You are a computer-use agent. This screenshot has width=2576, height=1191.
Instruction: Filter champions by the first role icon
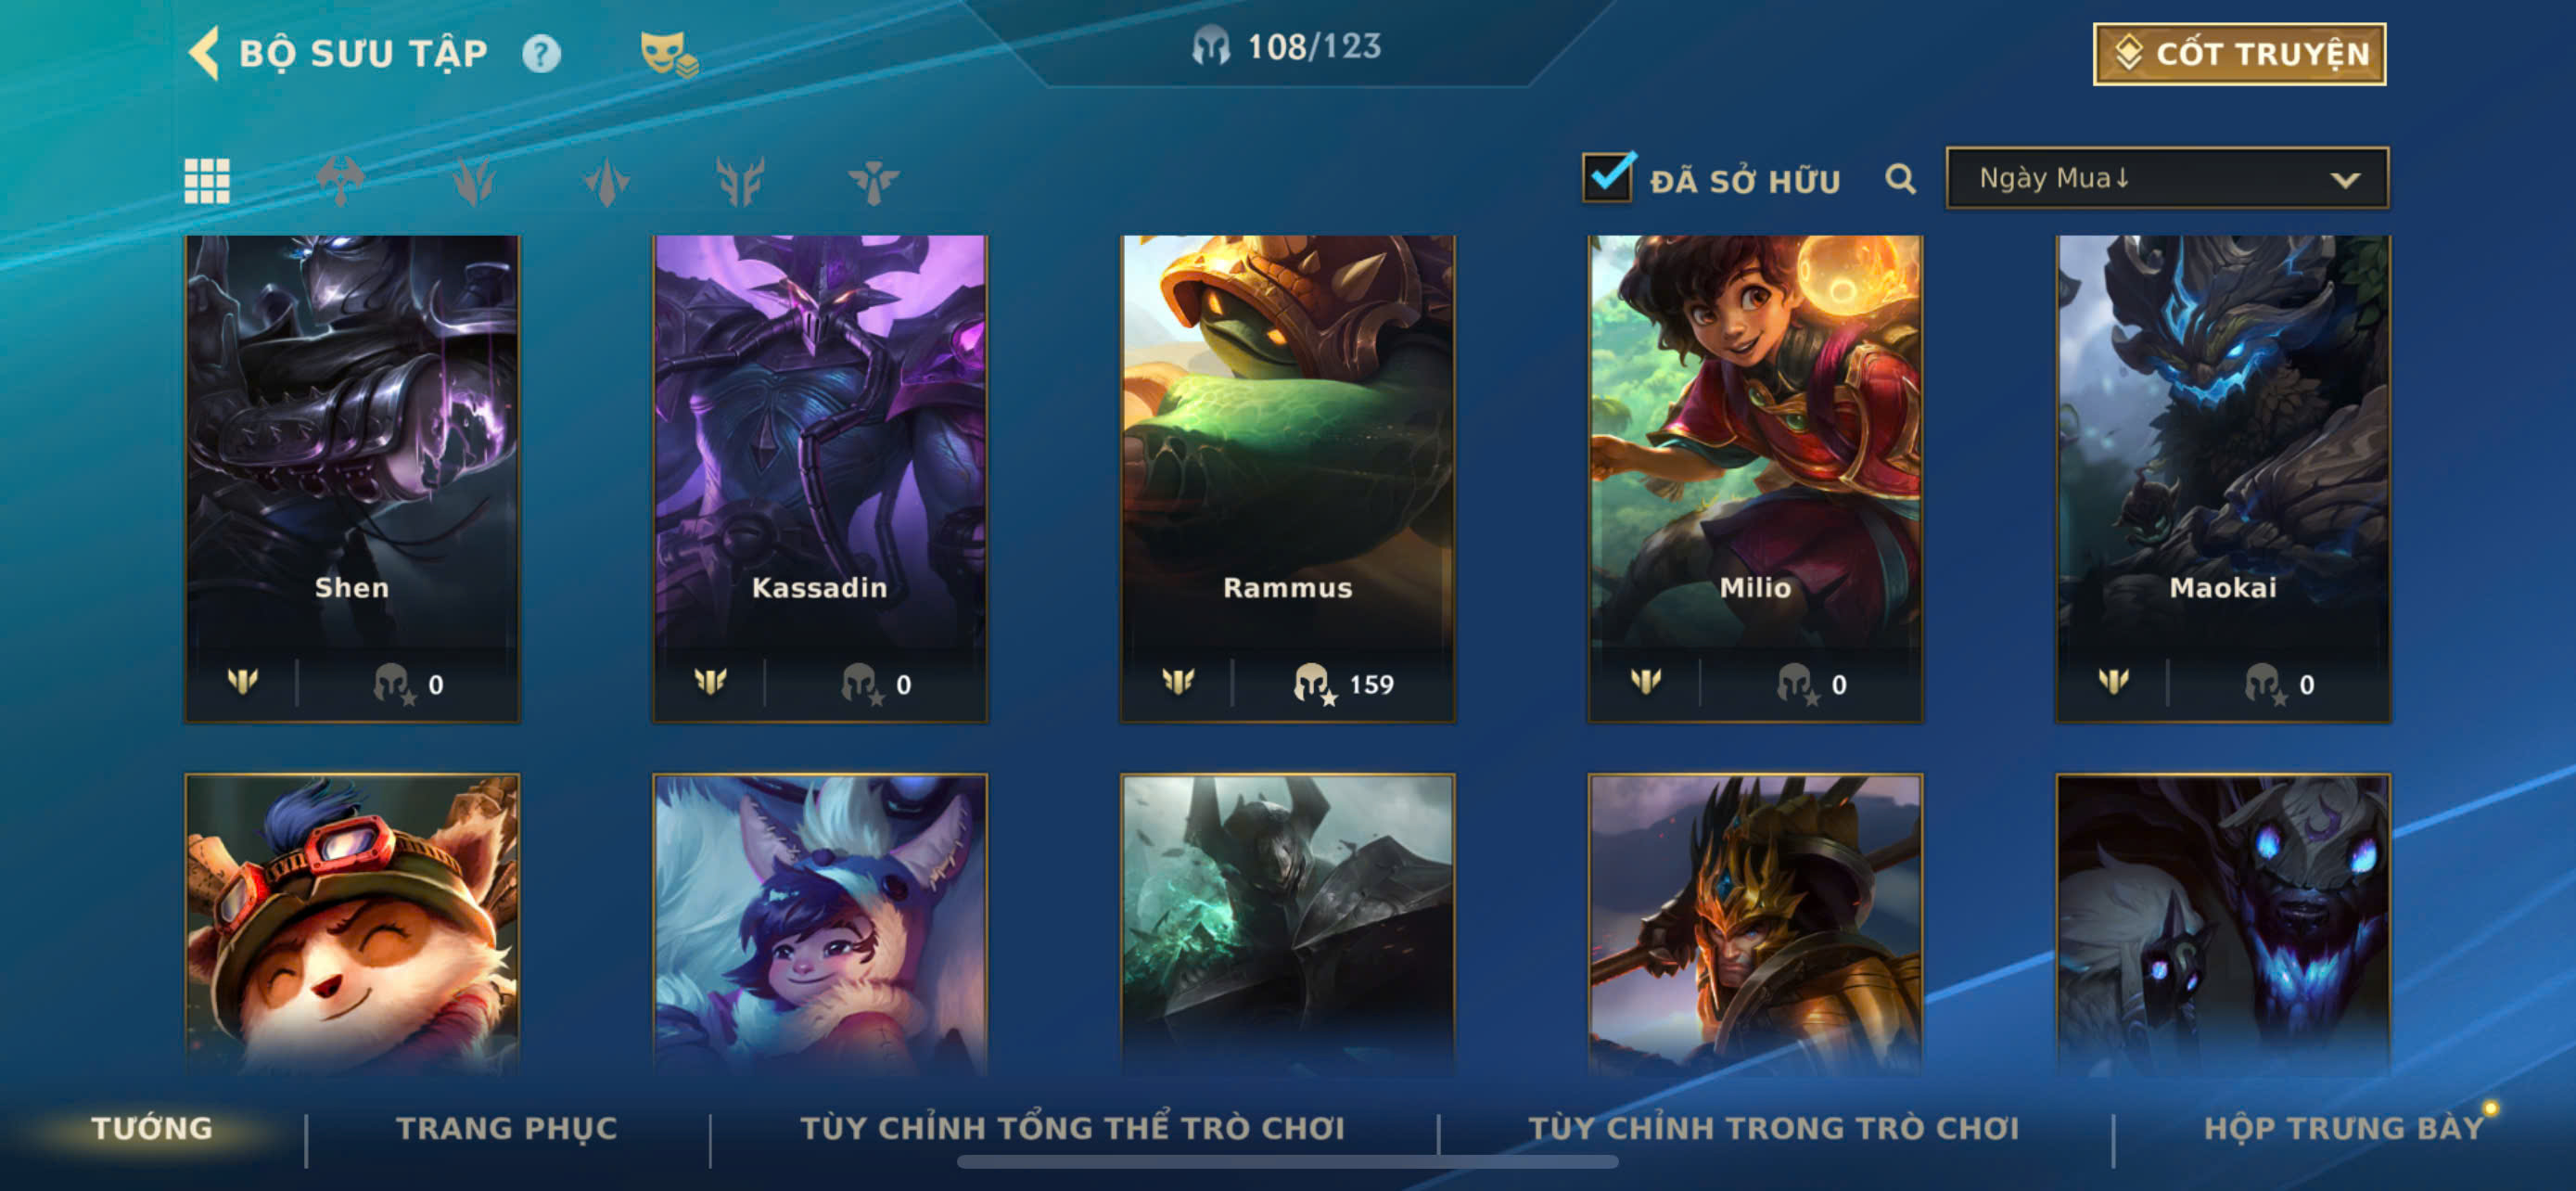click(340, 181)
